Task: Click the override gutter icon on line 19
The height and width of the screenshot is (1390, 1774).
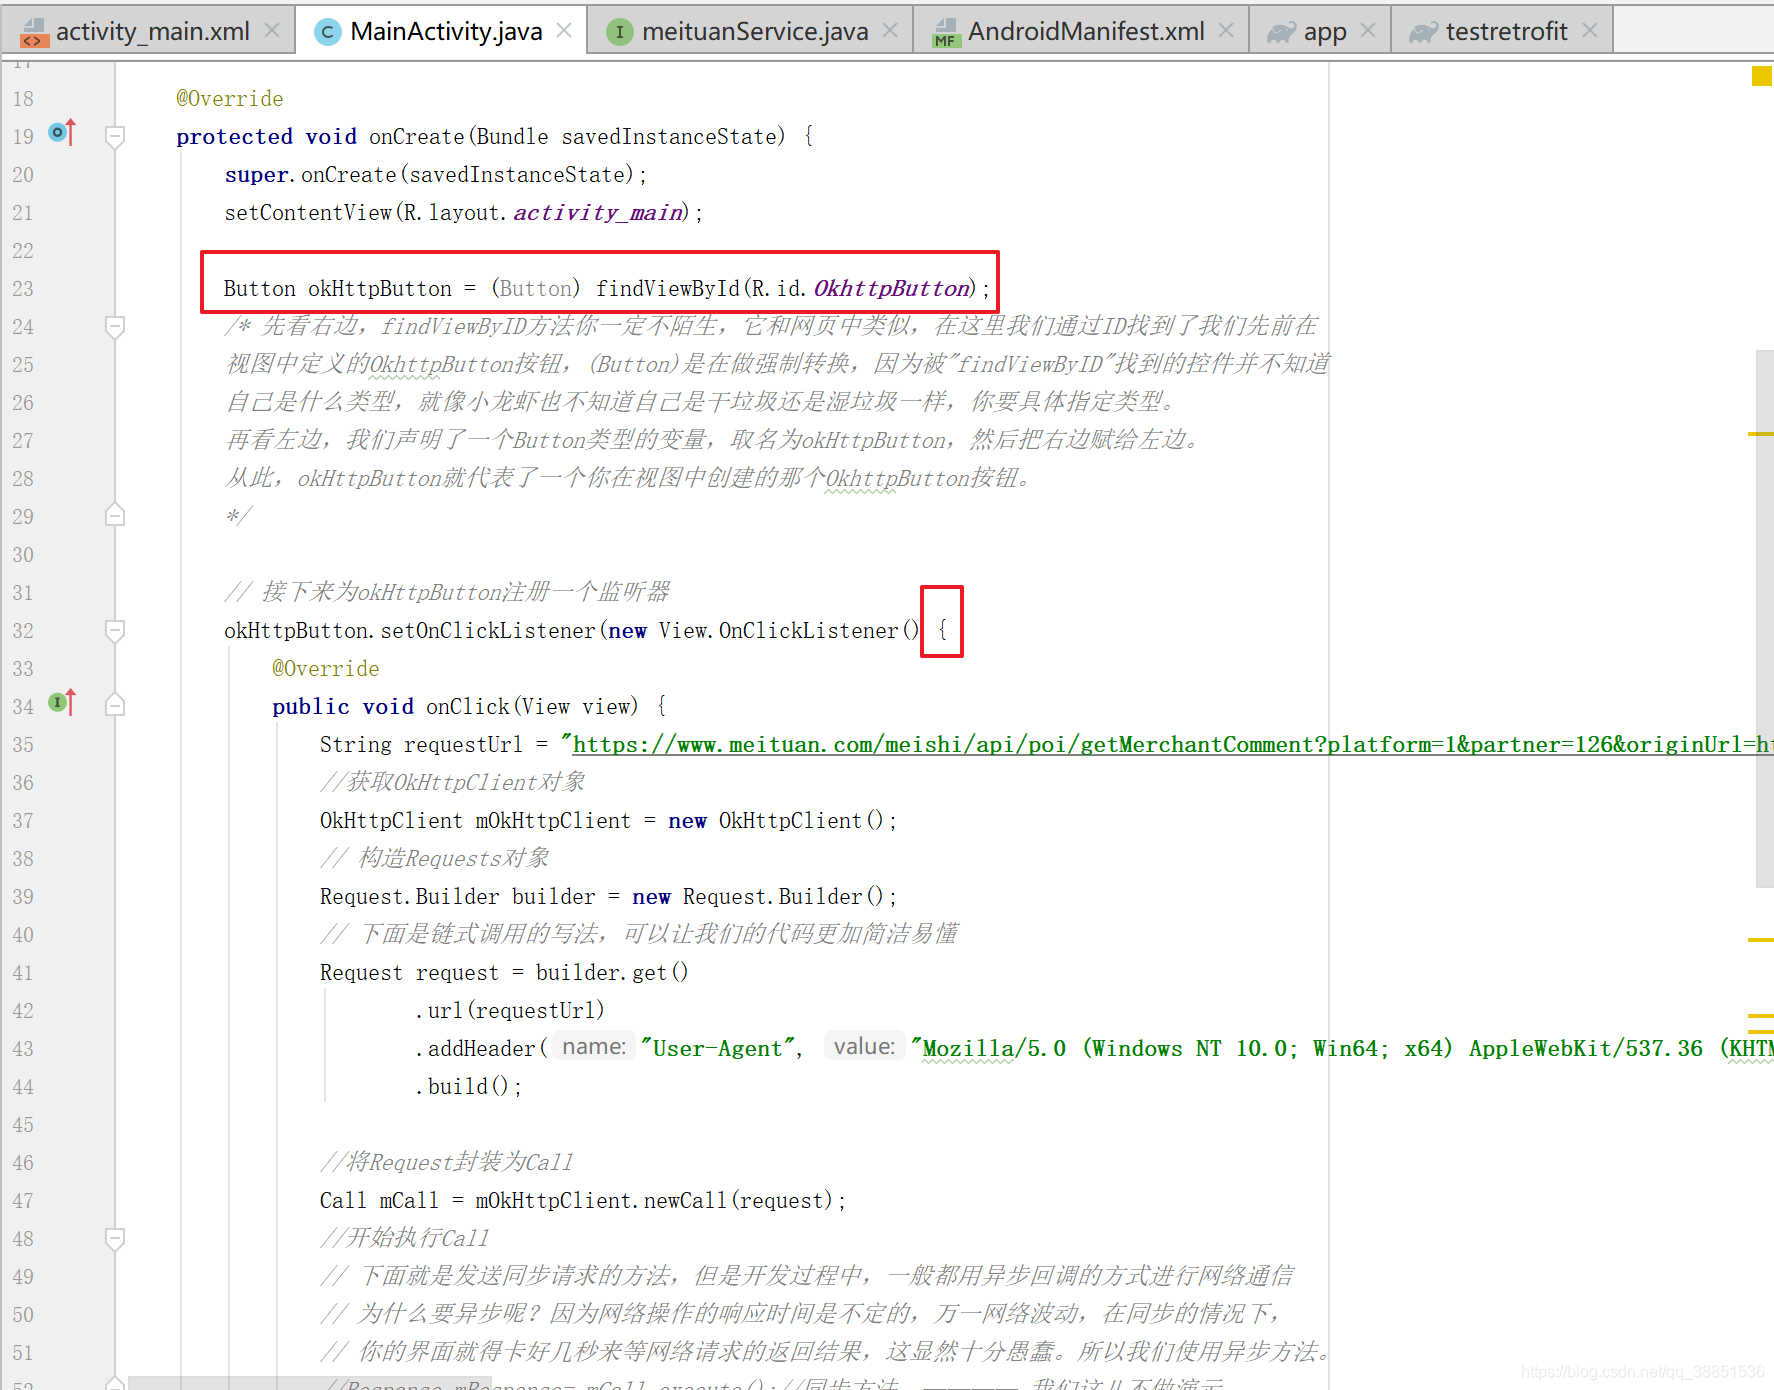Action: click(62, 133)
